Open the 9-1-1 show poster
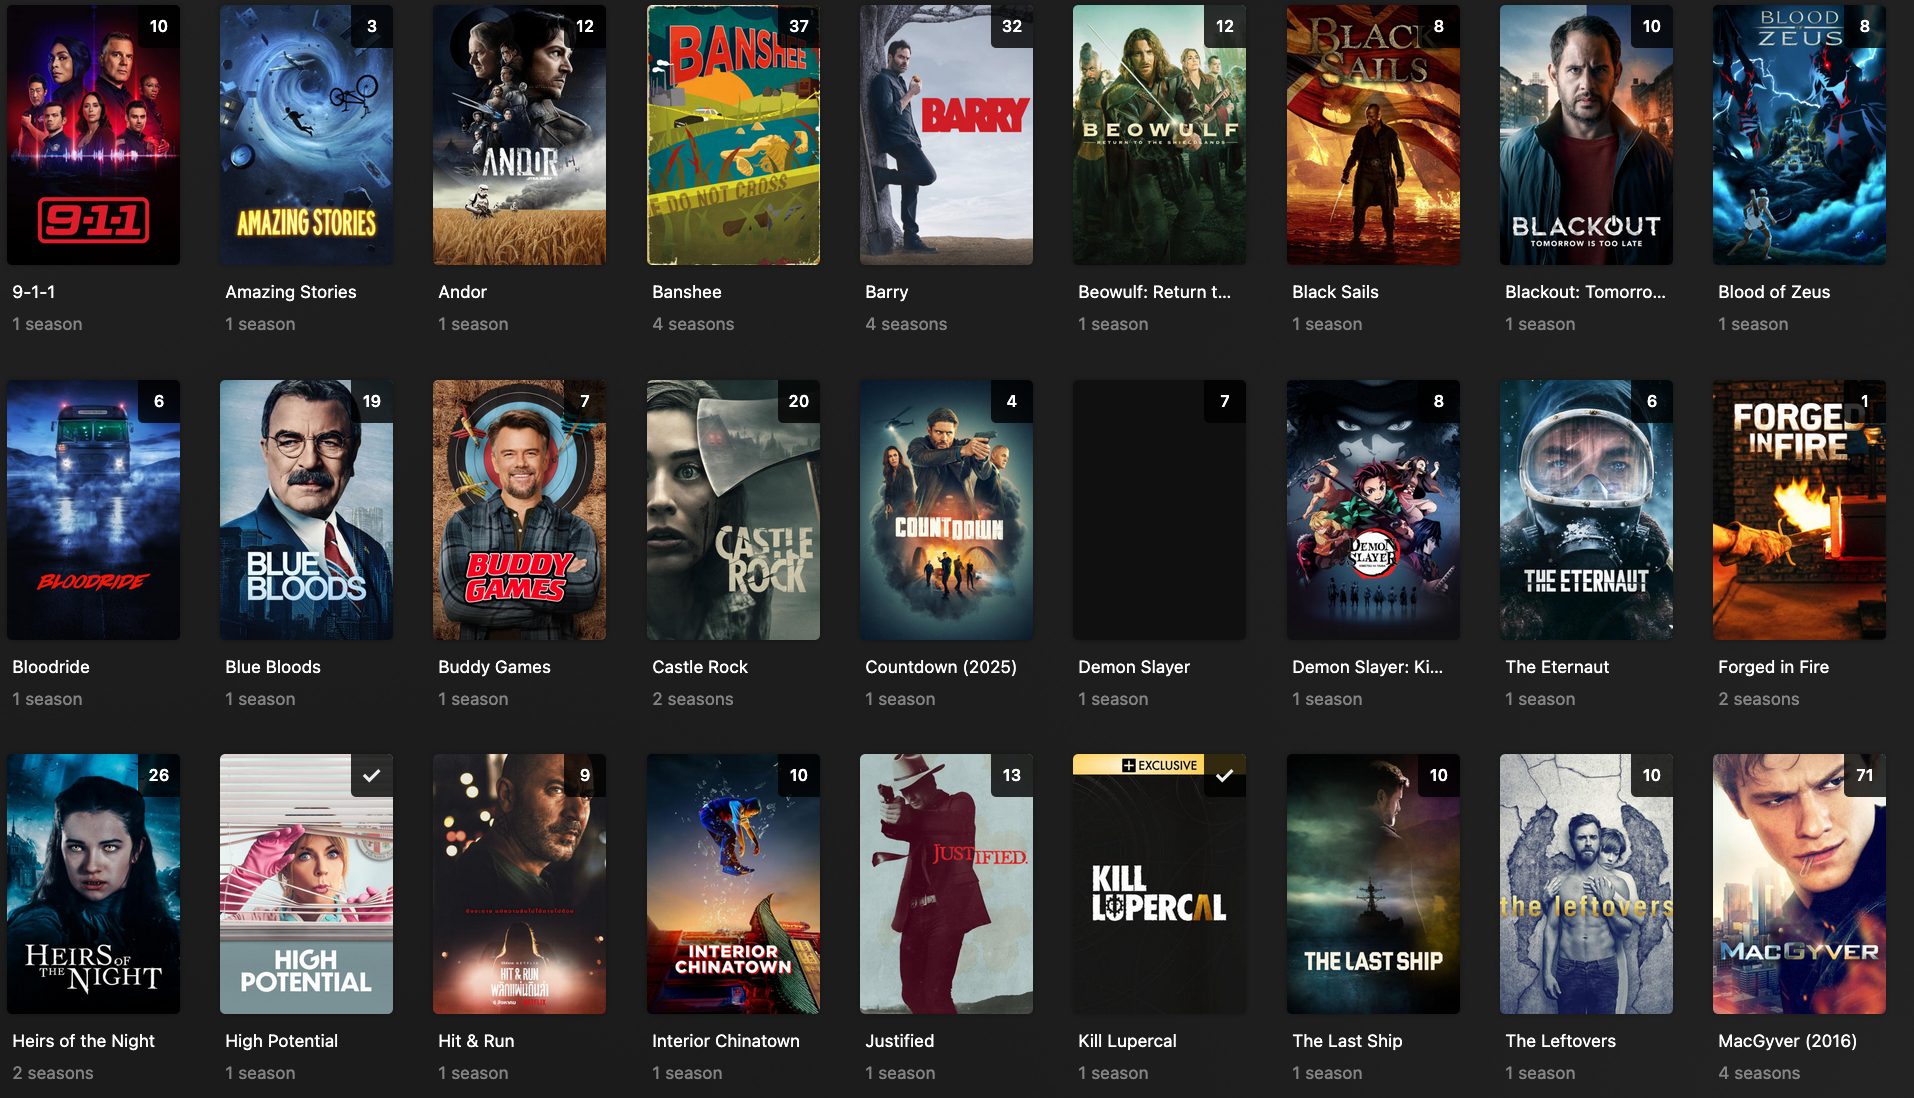Screen dimensions: 1914x1098 tap(93, 135)
